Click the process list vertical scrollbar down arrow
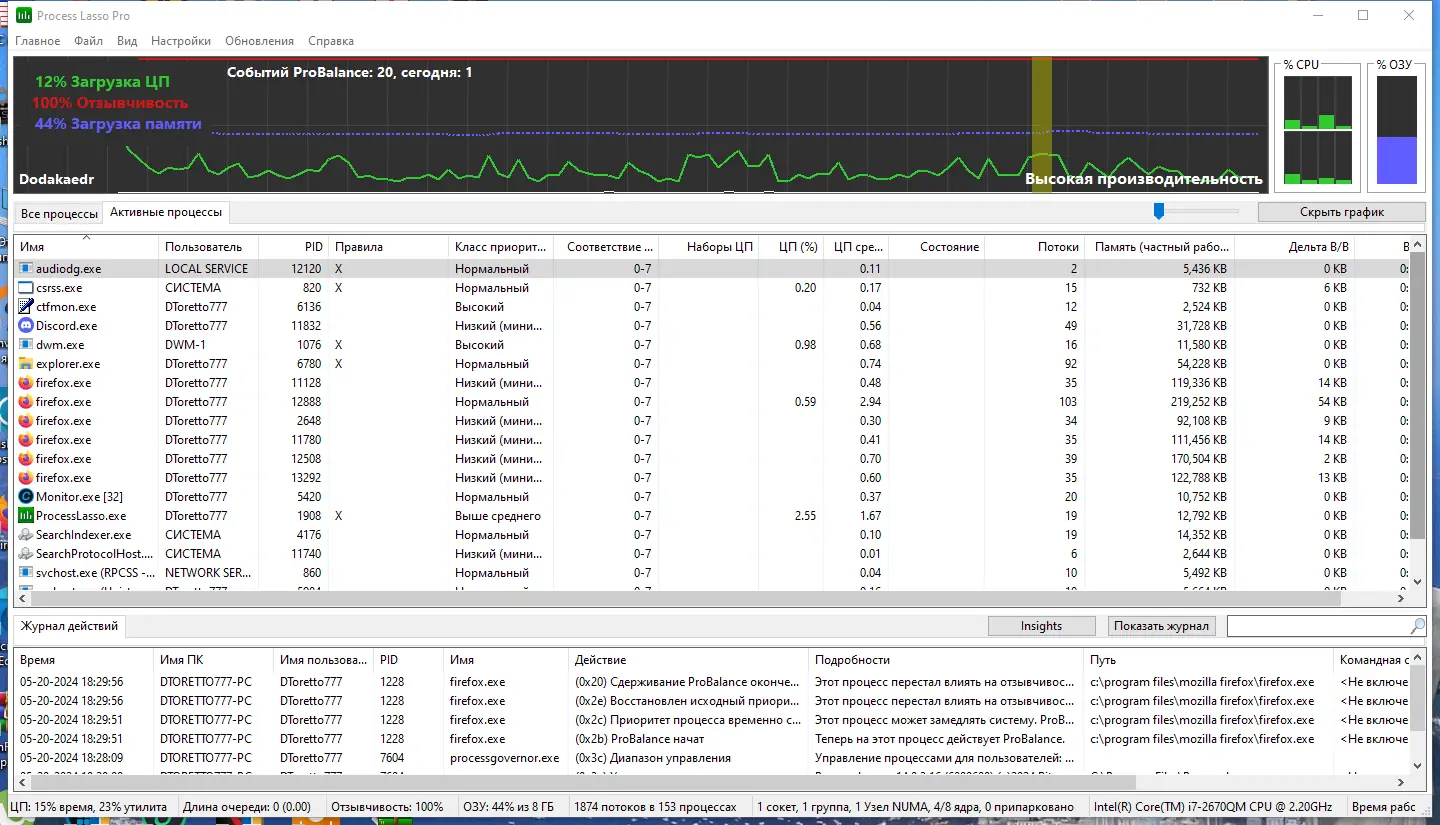 pyautogui.click(x=1417, y=580)
